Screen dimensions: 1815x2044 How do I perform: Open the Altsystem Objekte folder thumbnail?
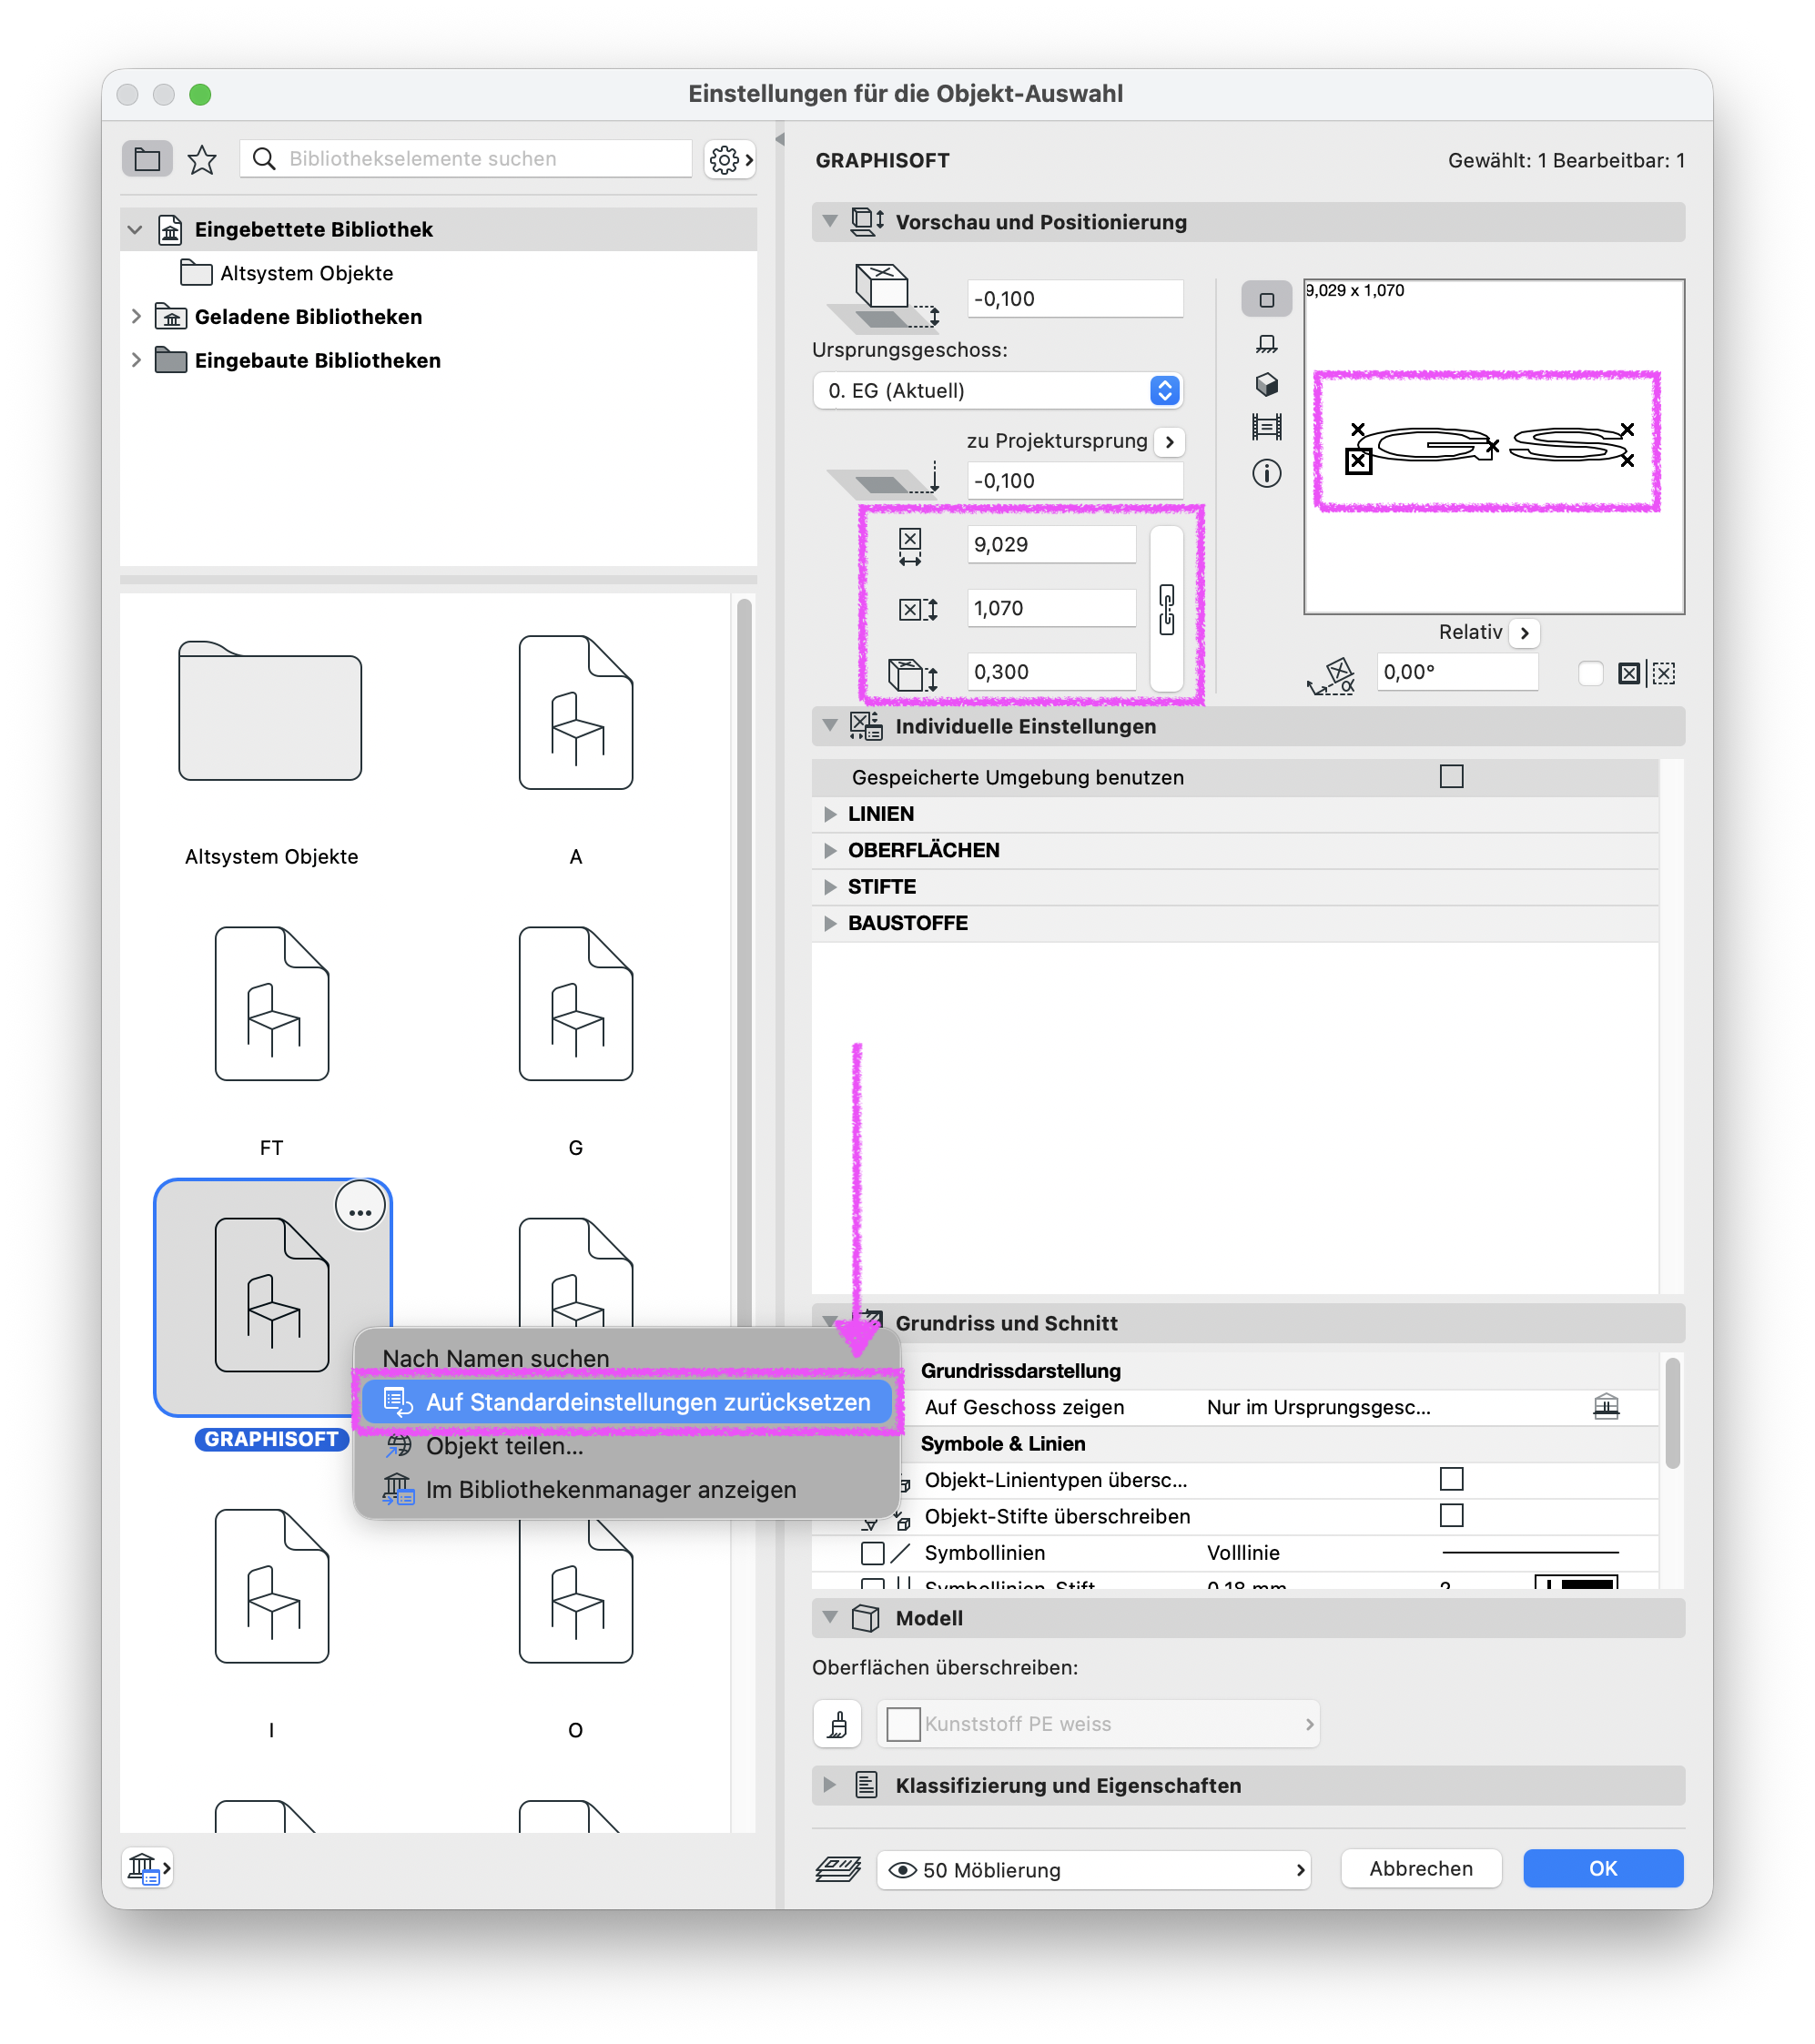click(x=270, y=711)
